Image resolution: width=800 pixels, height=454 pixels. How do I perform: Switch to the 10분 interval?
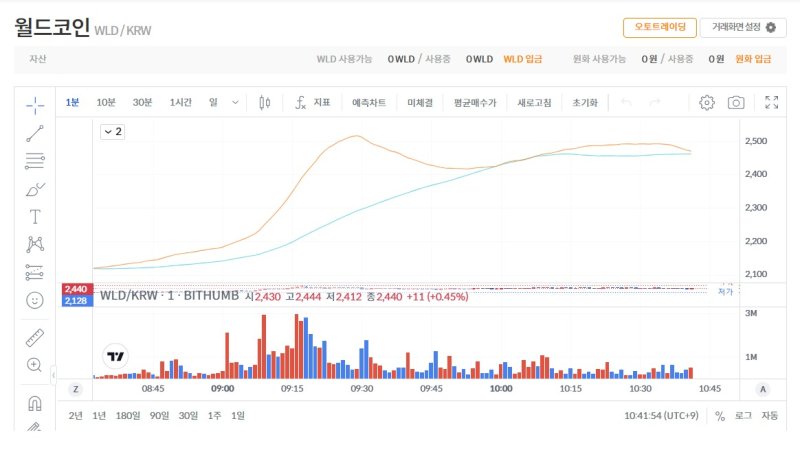tap(106, 102)
